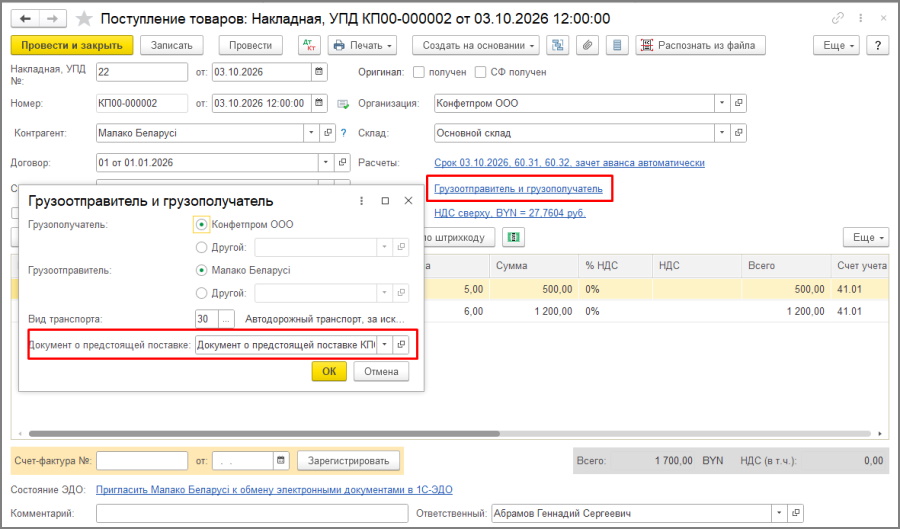Expand Контрагент dropdown arrow
Viewport: 900px width, 529px height.
pyautogui.click(x=311, y=133)
